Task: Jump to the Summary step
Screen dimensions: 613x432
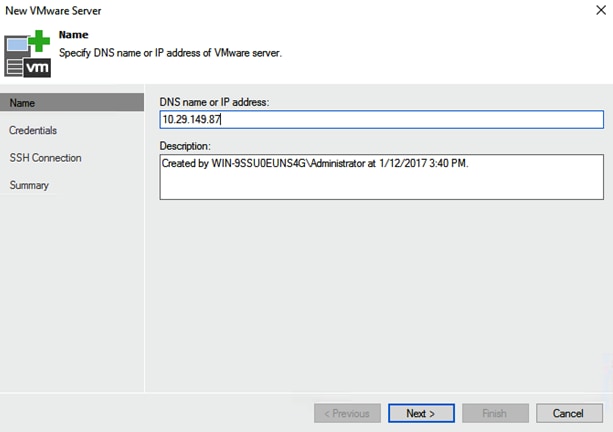Action: (x=29, y=185)
